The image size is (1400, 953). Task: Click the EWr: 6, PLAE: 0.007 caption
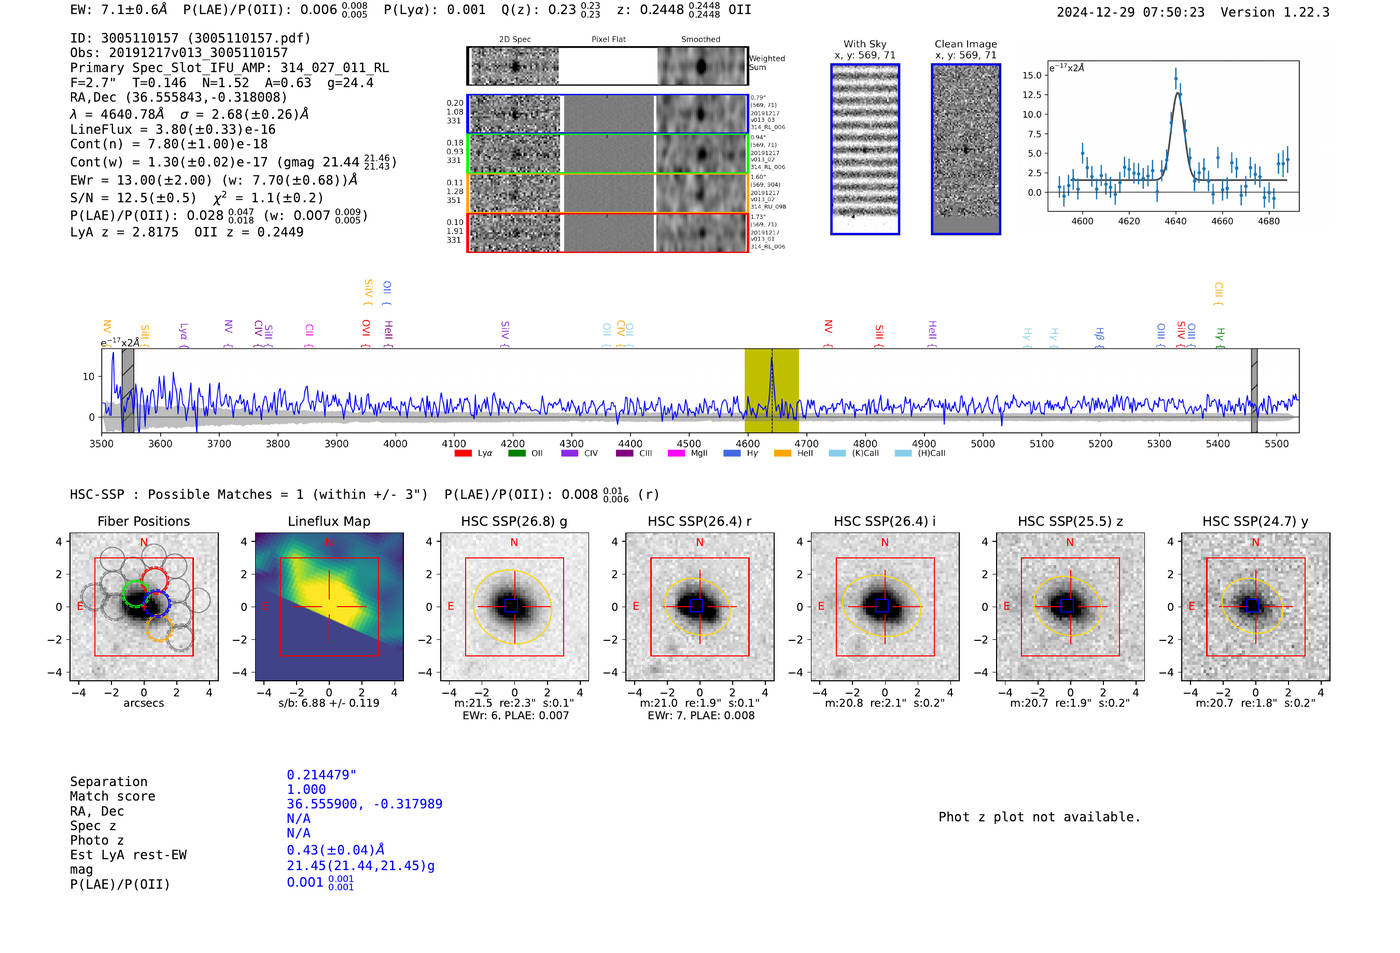[514, 715]
